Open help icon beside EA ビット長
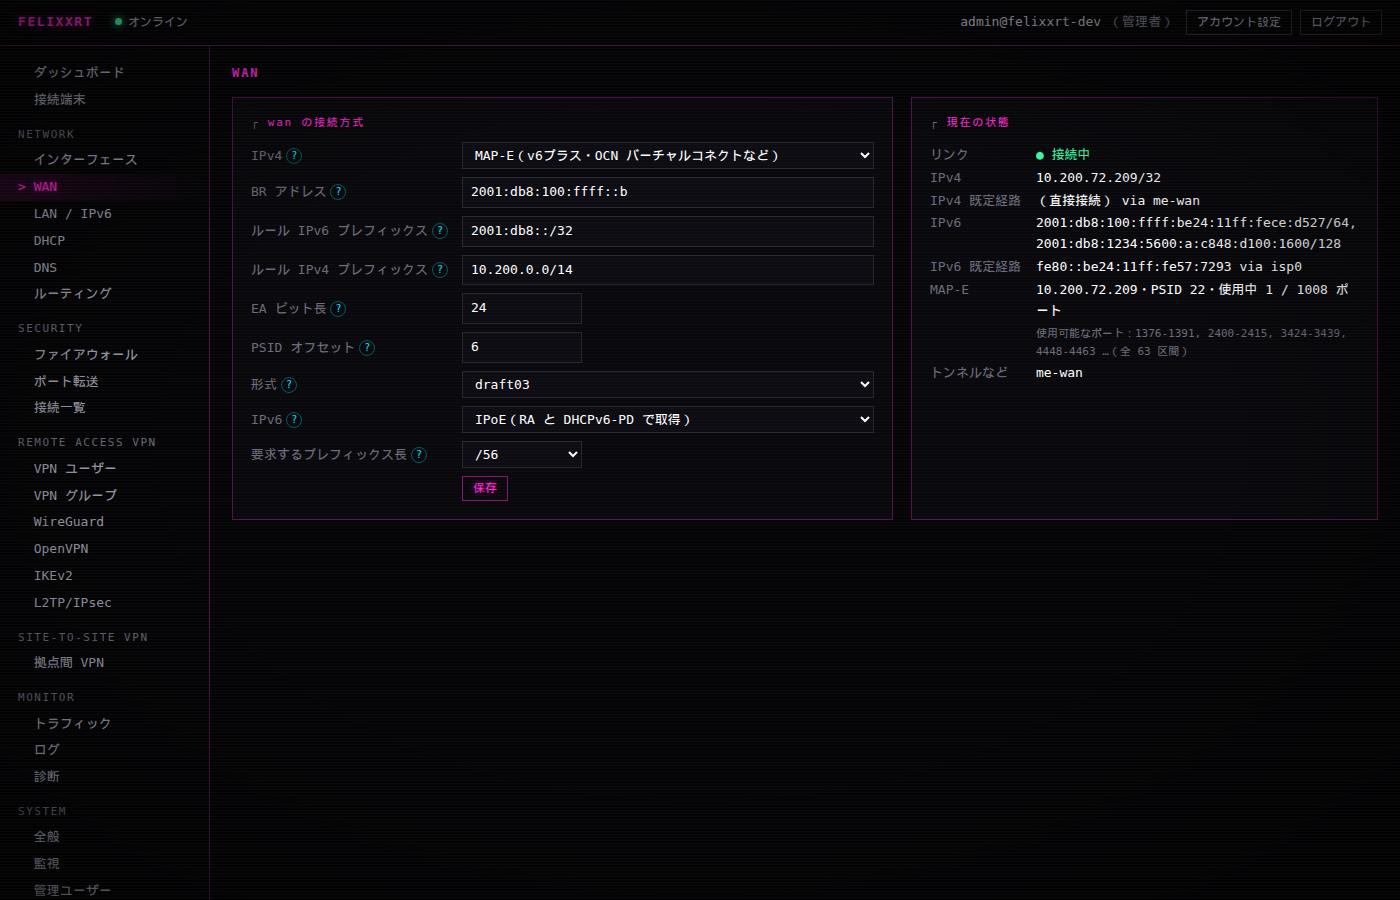 click(x=338, y=309)
